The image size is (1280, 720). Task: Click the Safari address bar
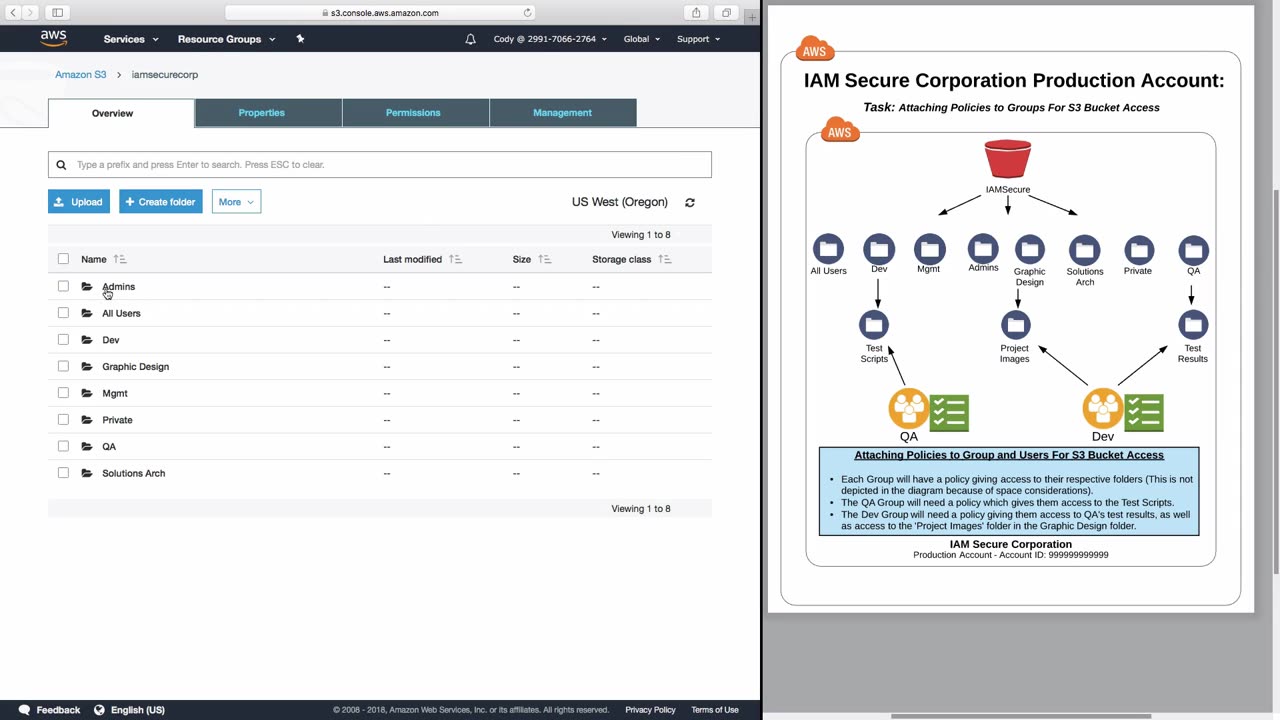[380, 13]
